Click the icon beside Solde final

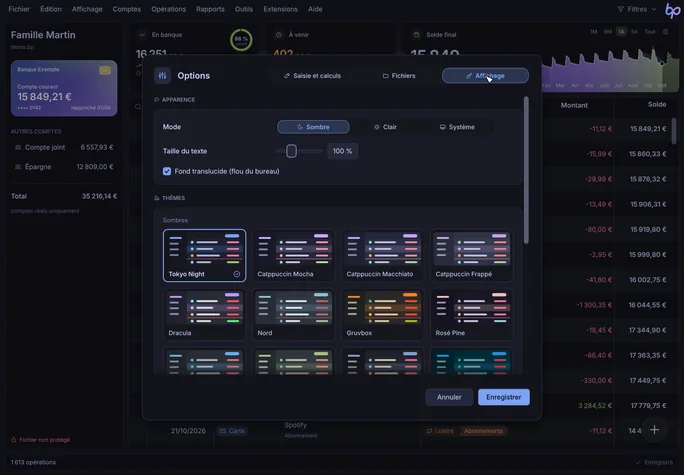(x=416, y=34)
